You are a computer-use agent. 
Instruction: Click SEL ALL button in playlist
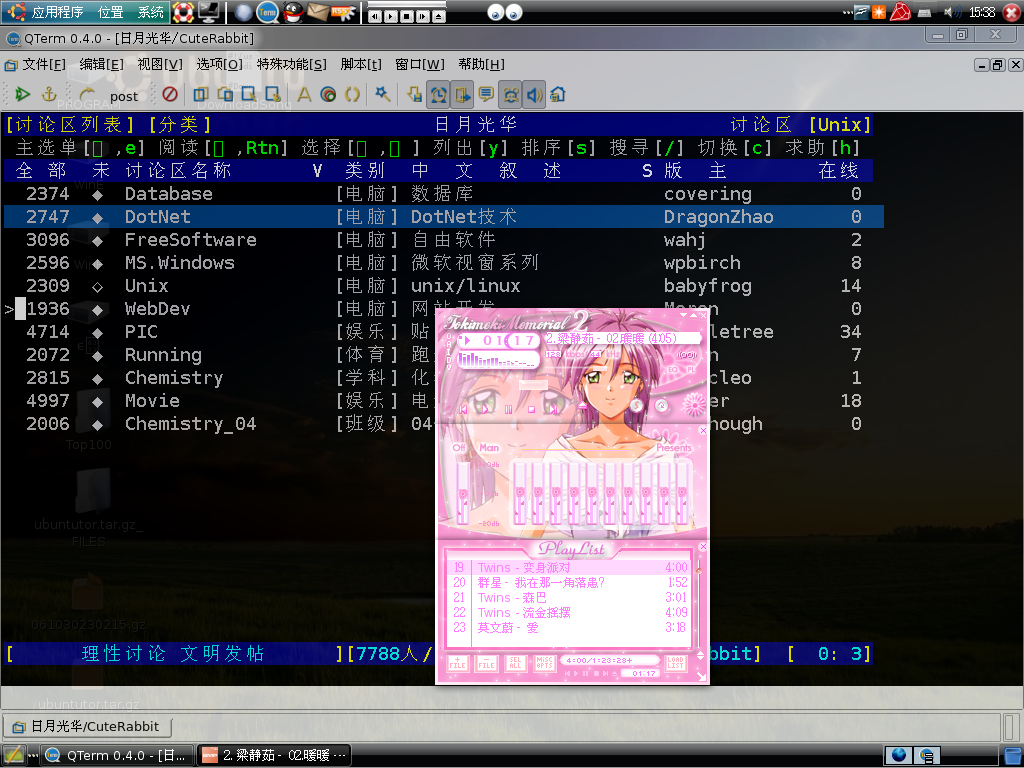click(x=515, y=664)
